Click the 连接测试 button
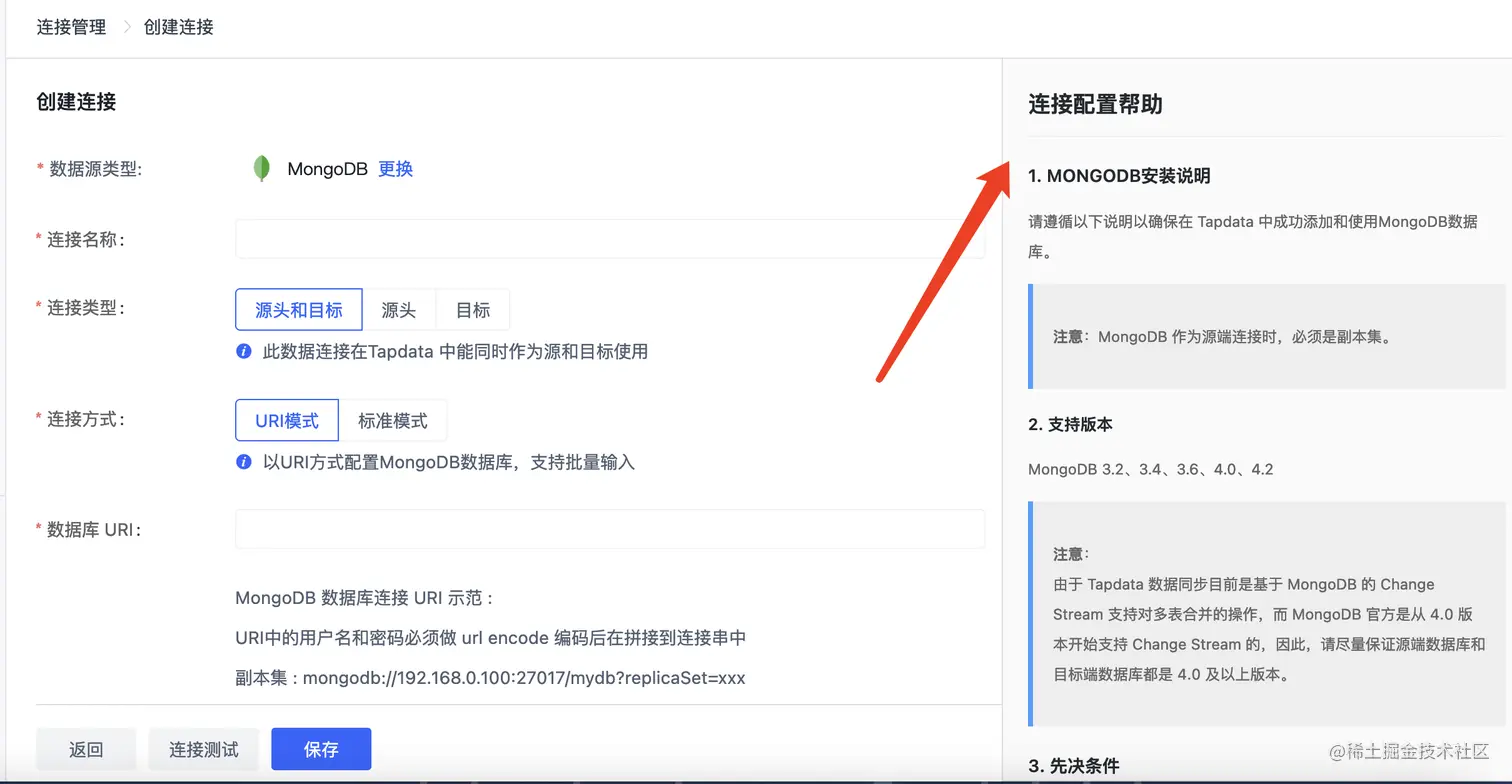This screenshot has width=1512, height=784. (x=204, y=749)
